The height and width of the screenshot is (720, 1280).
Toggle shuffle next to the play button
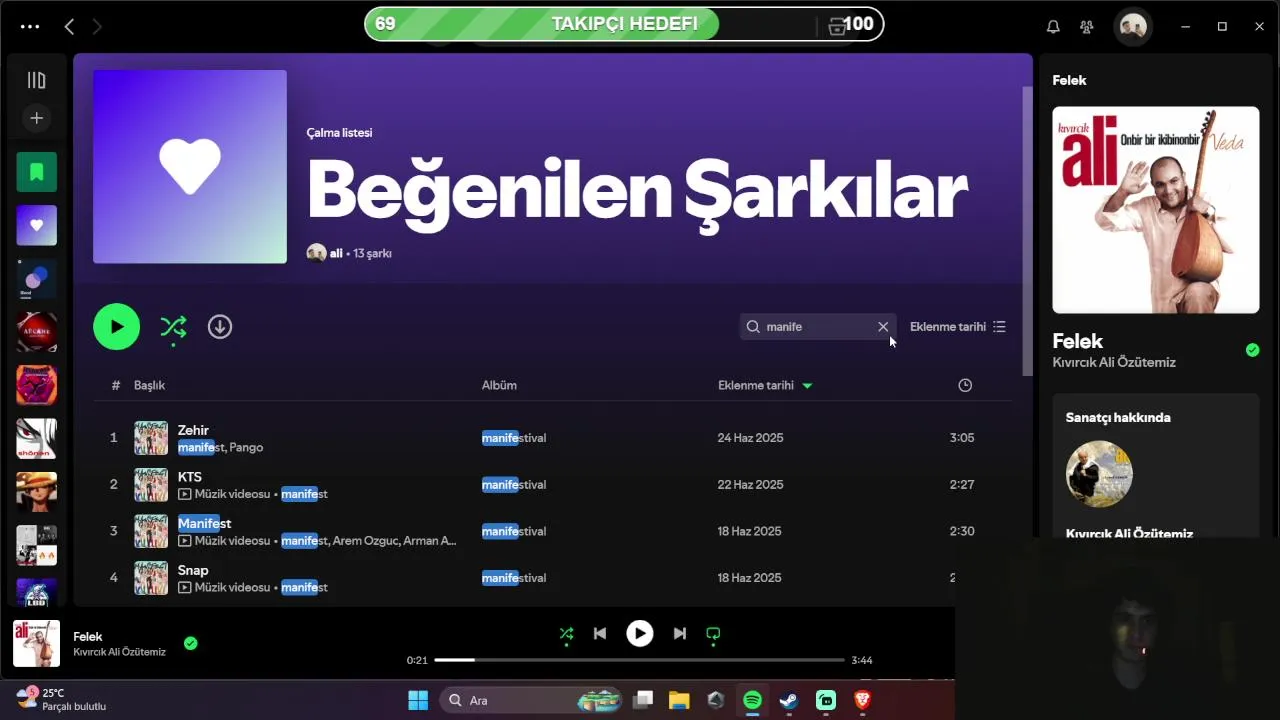pyautogui.click(x=173, y=327)
